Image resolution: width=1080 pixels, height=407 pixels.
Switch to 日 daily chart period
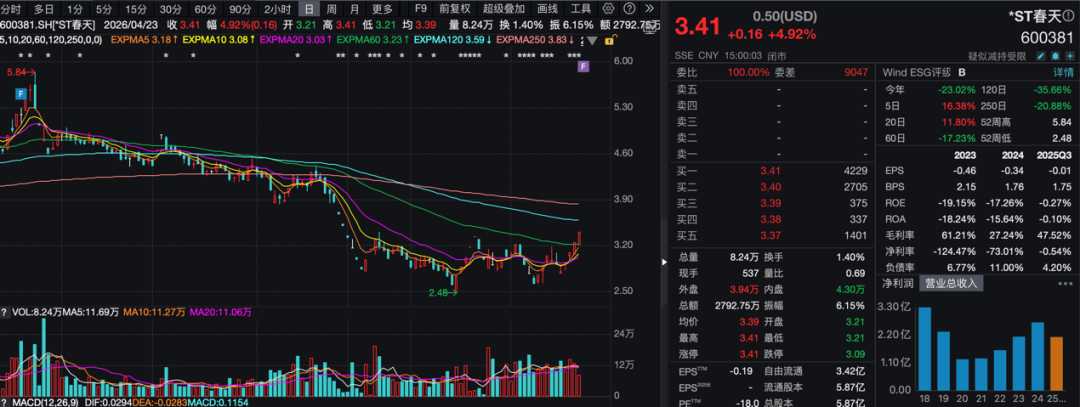309,9
